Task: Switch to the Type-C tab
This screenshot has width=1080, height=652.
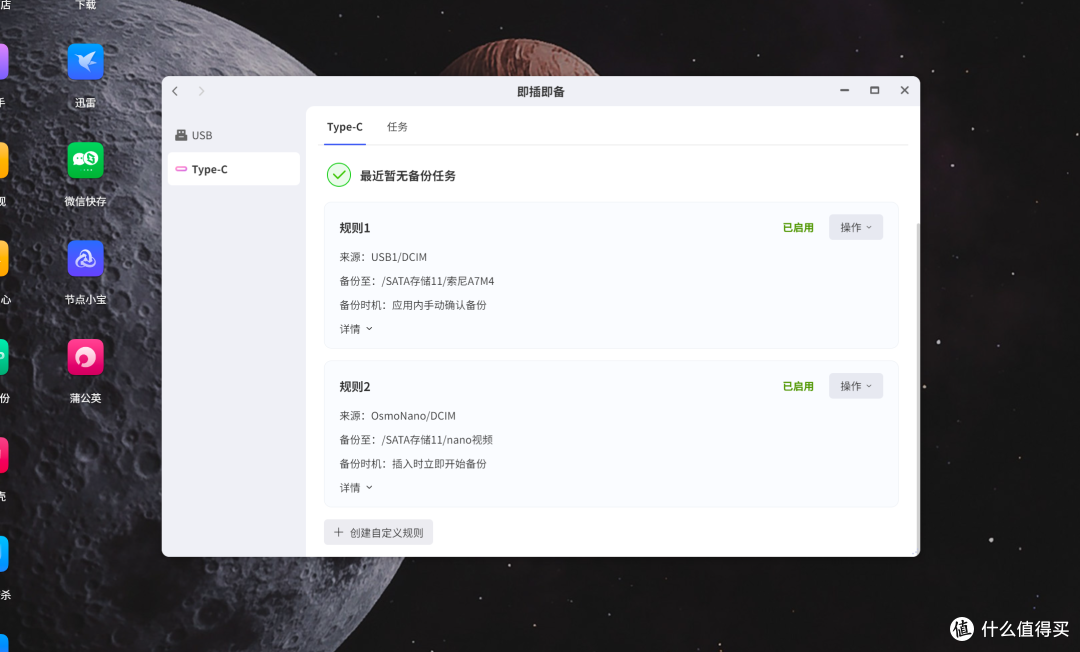Action: click(344, 127)
